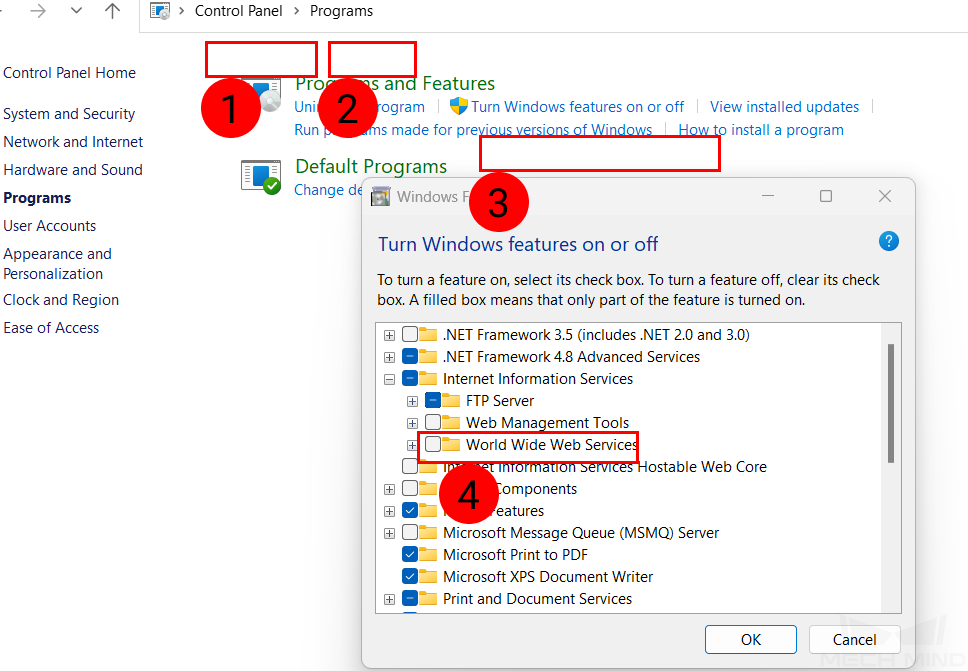The image size is (968, 671).
Task: Expand World Wide Web Services node
Action: click(412, 446)
